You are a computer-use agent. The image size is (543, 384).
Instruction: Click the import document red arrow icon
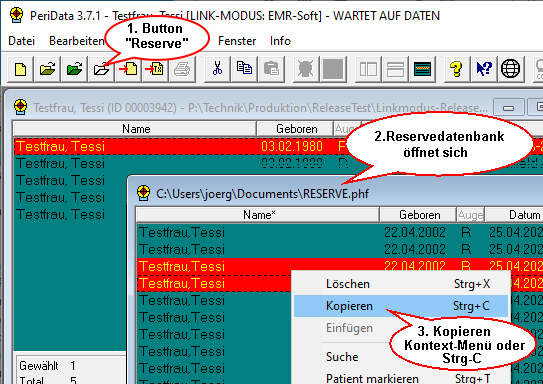[x=128, y=69]
